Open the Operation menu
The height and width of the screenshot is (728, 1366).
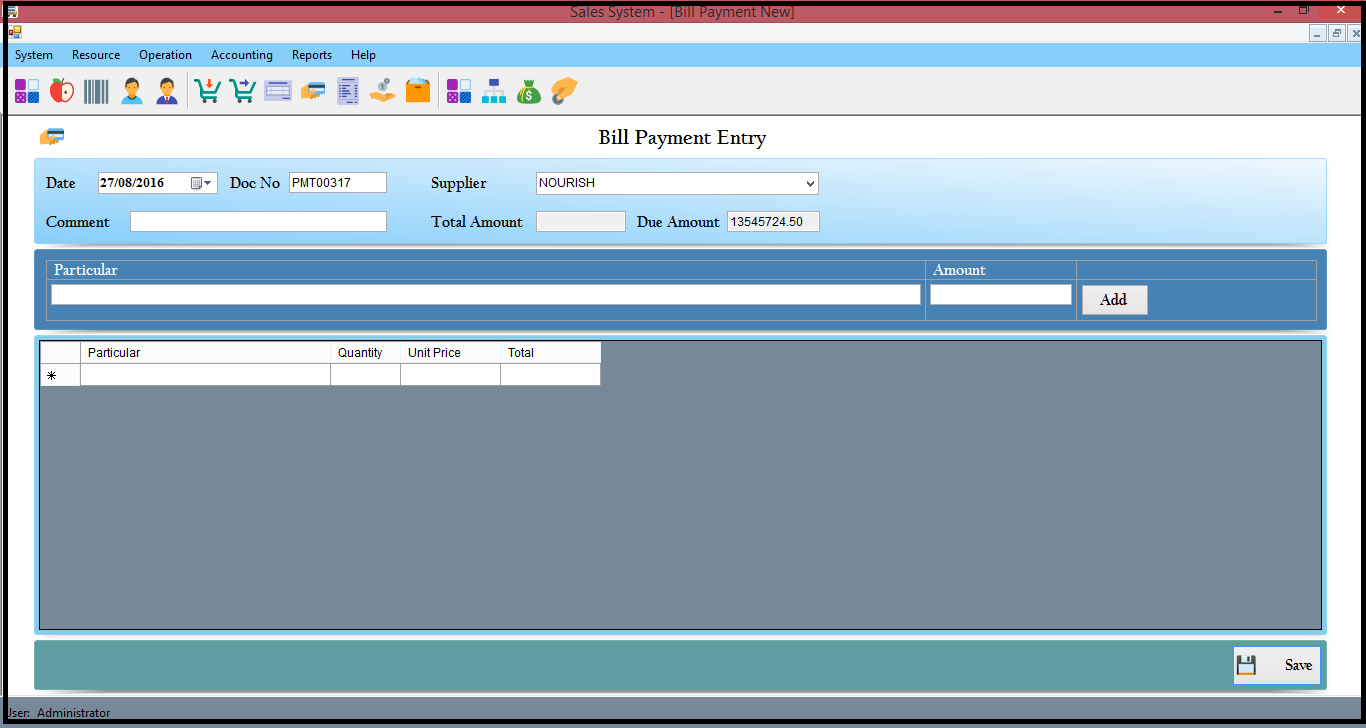tap(165, 55)
